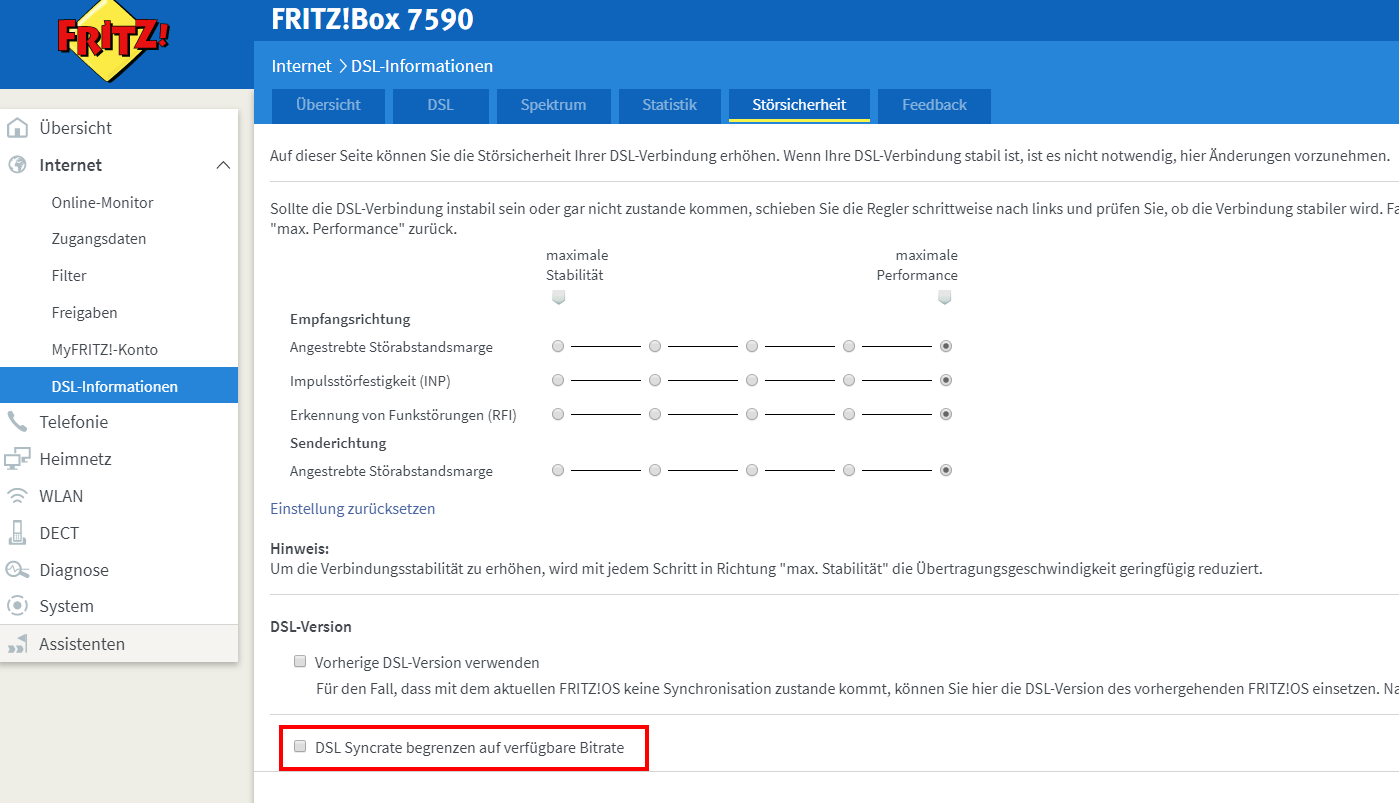Select middle Senderichtung Störabstandsmarge radio step
The image size is (1399, 803).
pos(752,470)
